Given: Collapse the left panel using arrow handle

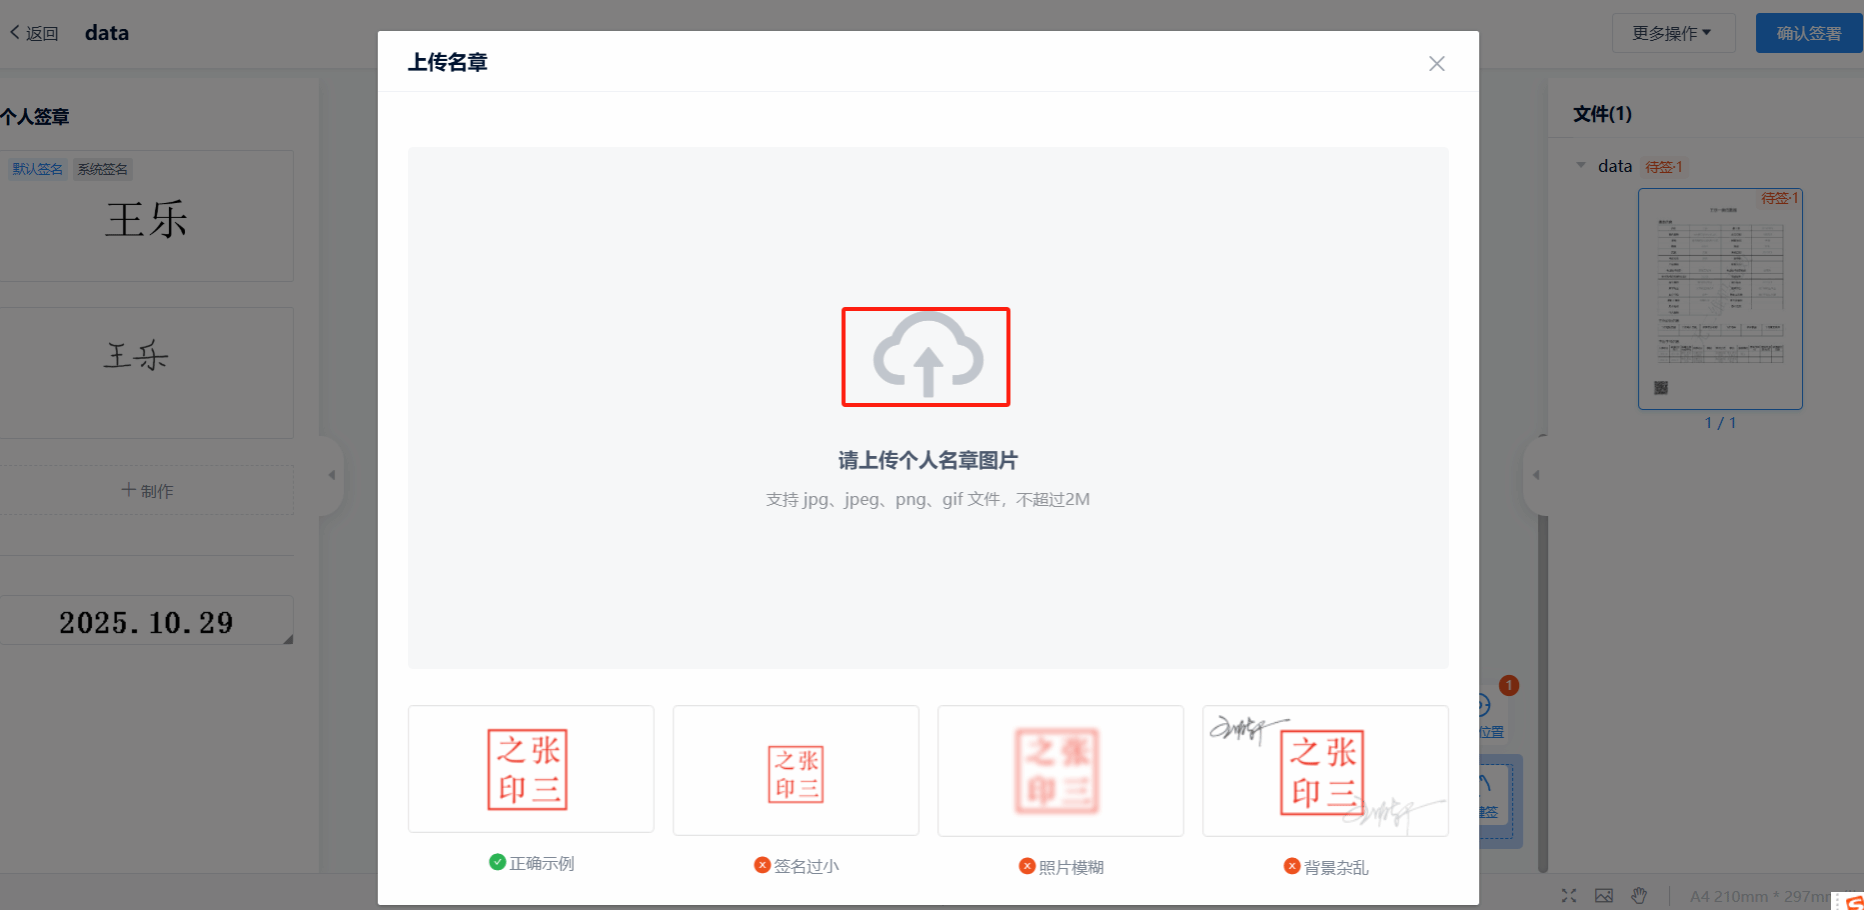Looking at the screenshot, I should pyautogui.click(x=331, y=475).
